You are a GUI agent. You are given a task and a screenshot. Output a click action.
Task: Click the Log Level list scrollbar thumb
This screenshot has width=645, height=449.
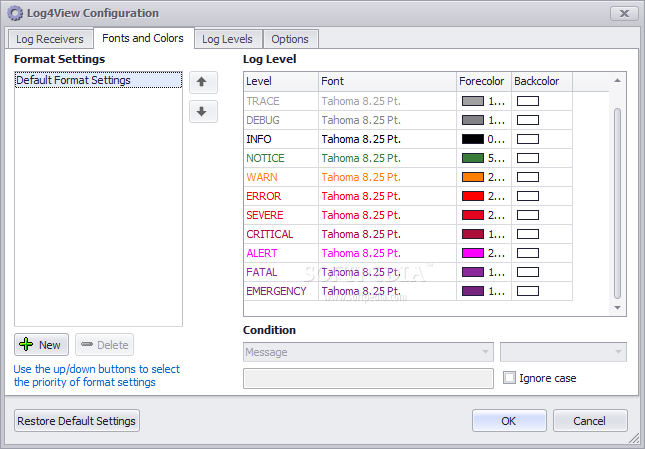(x=617, y=203)
